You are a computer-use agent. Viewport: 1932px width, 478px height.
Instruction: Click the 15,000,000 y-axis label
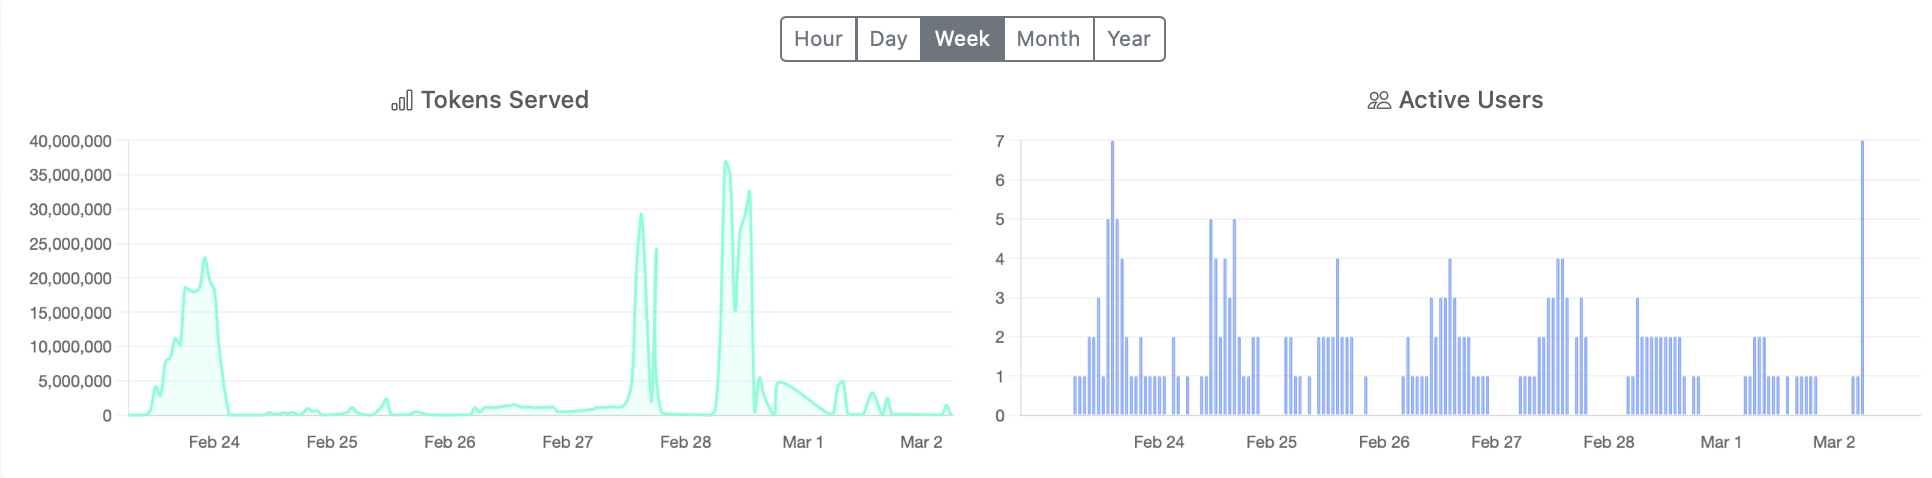pos(70,313)
